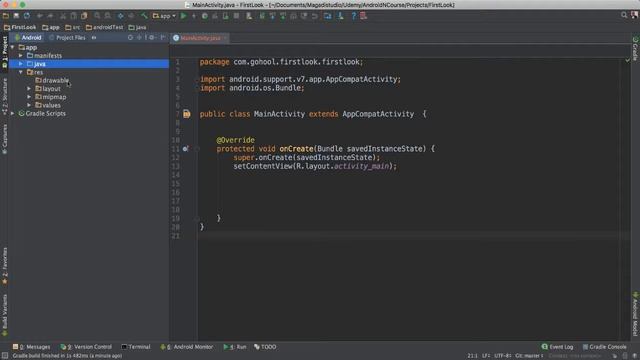This screenshot has height=360, width=640.
Task: Click the inspection checkmark in editor corner
Action: pos(627,60)
